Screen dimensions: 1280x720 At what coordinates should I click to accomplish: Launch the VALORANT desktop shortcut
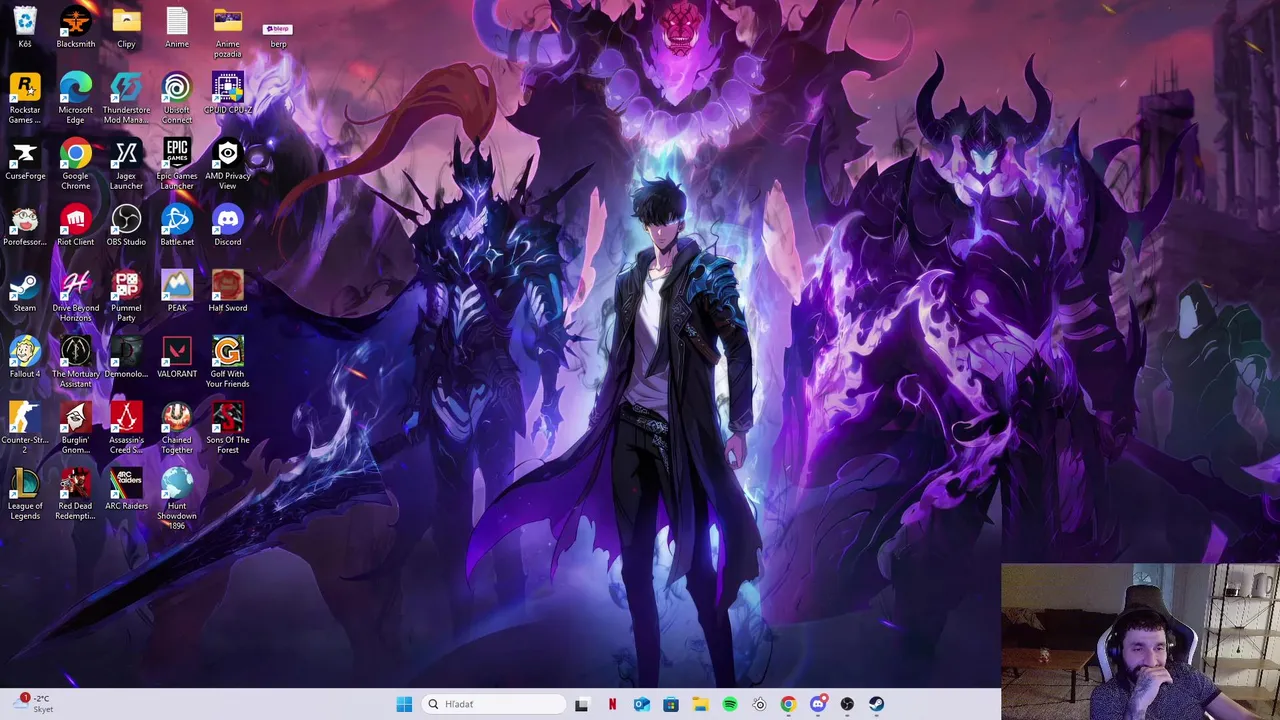point(177,357)
